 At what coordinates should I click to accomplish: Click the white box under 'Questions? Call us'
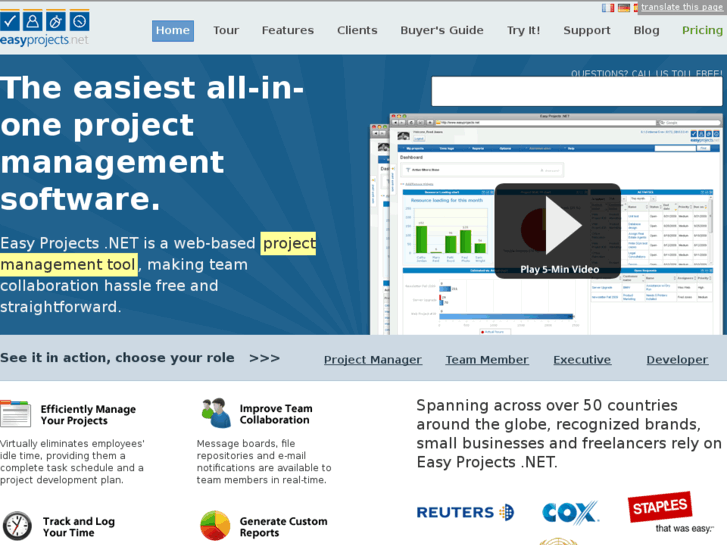[577, 91]
